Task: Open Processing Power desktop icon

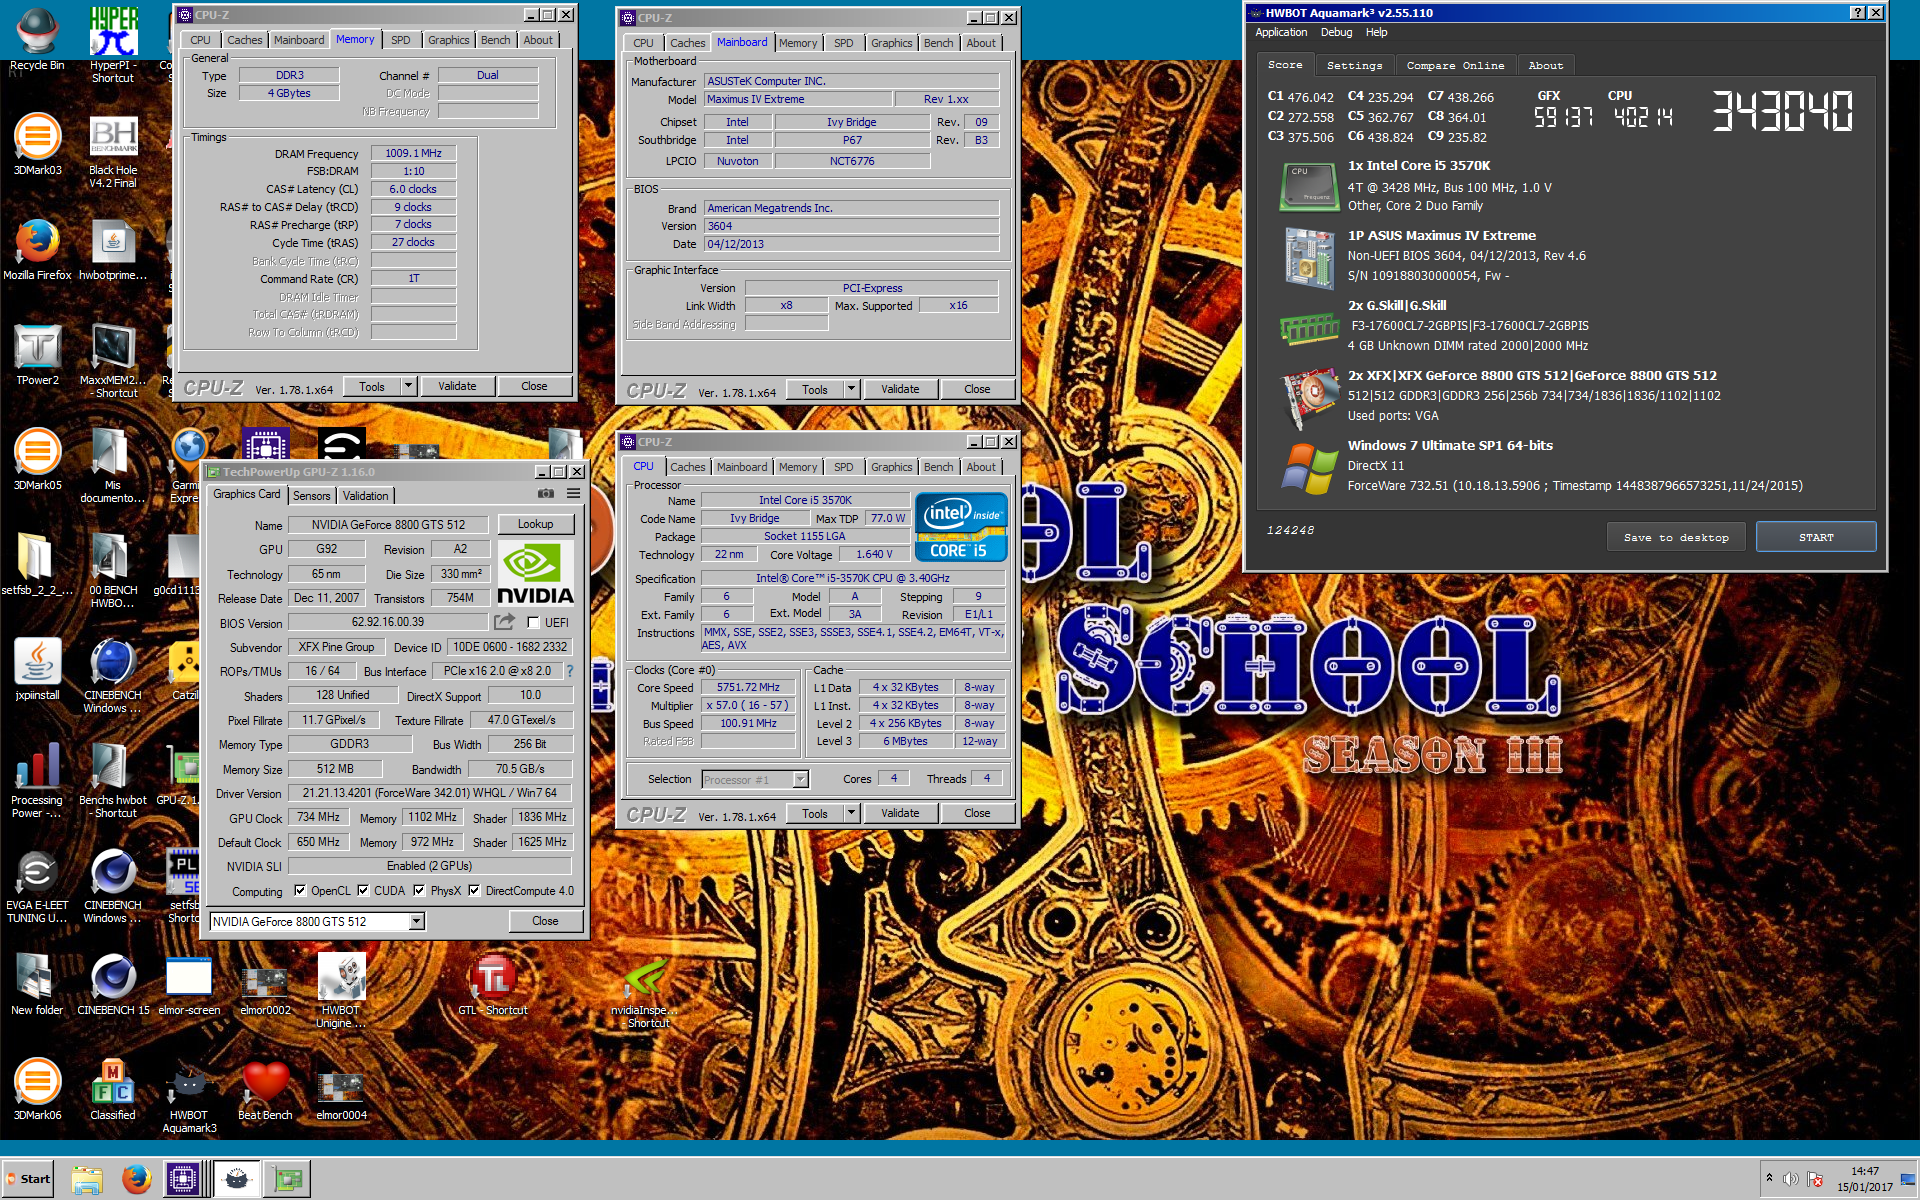Action: (x=37, y=780)
